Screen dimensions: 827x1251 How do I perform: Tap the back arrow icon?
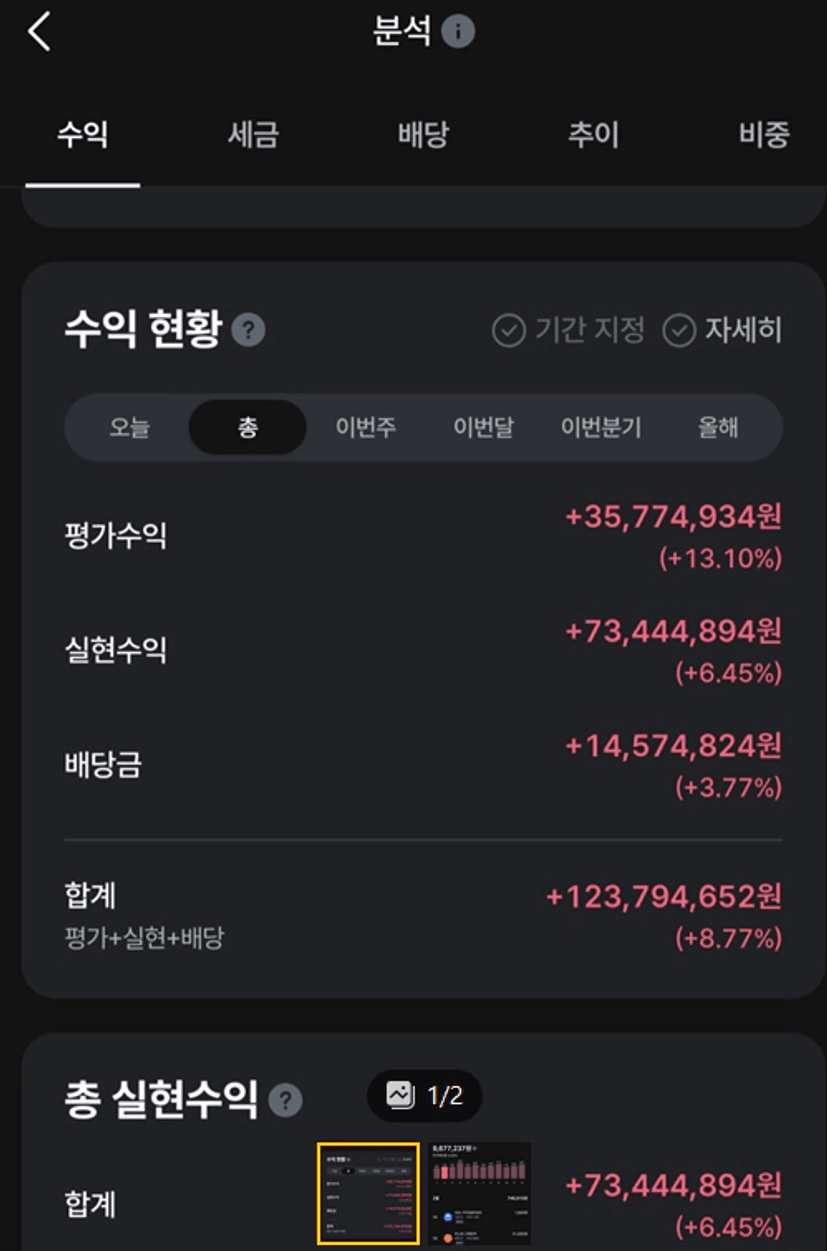pos(39,33)
